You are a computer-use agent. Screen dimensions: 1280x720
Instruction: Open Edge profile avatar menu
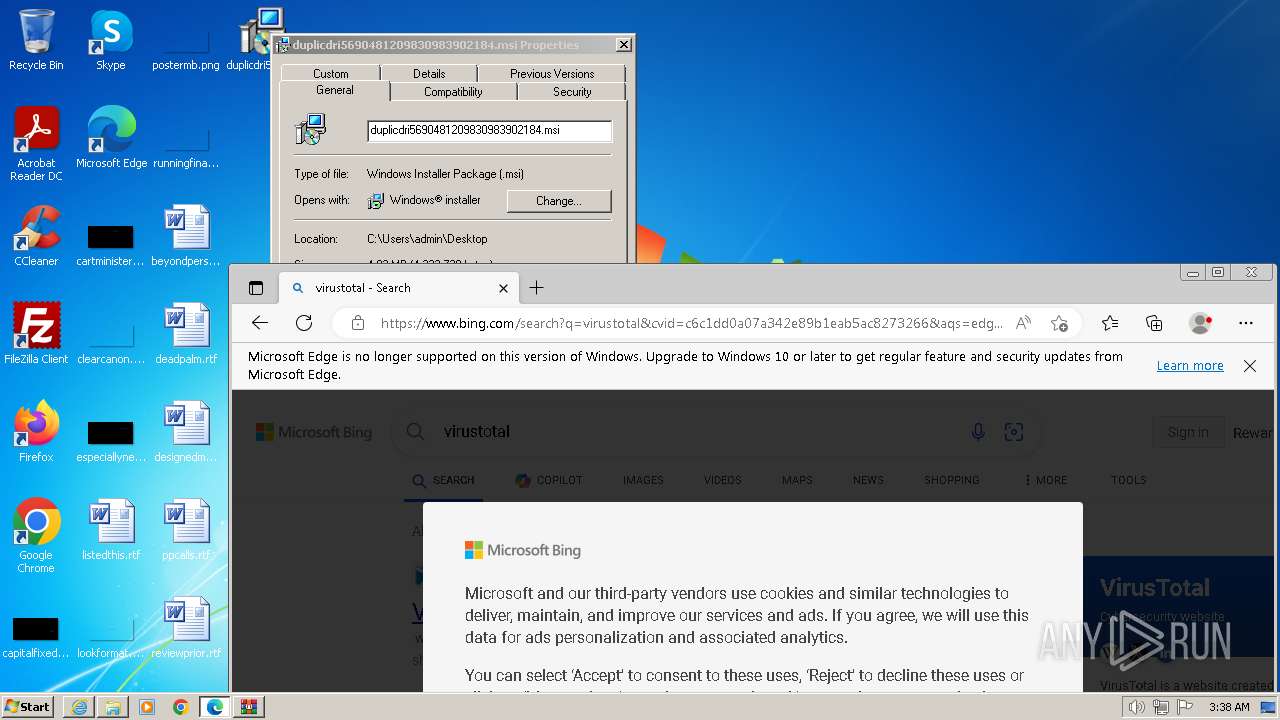pos(1200,323)
